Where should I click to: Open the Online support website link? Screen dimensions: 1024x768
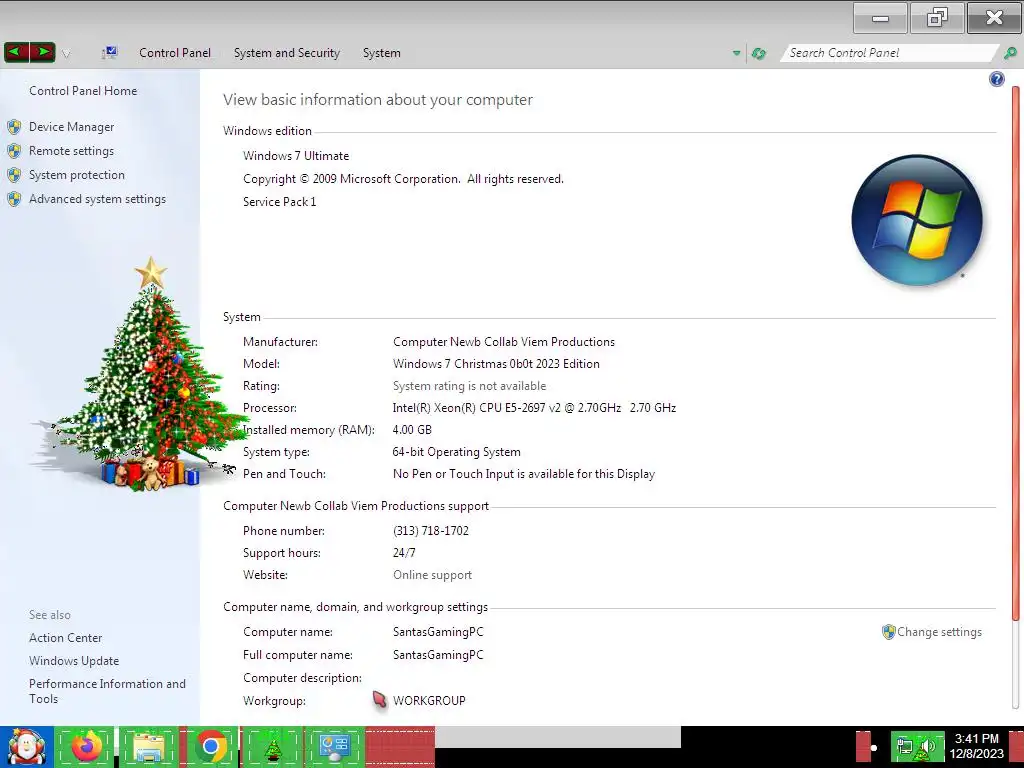point(432,575)
